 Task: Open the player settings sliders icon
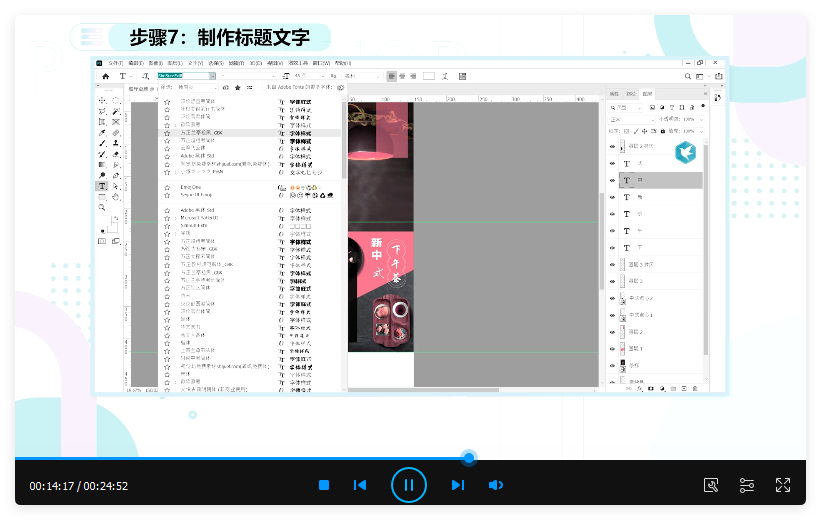click(x=747, y=485)
